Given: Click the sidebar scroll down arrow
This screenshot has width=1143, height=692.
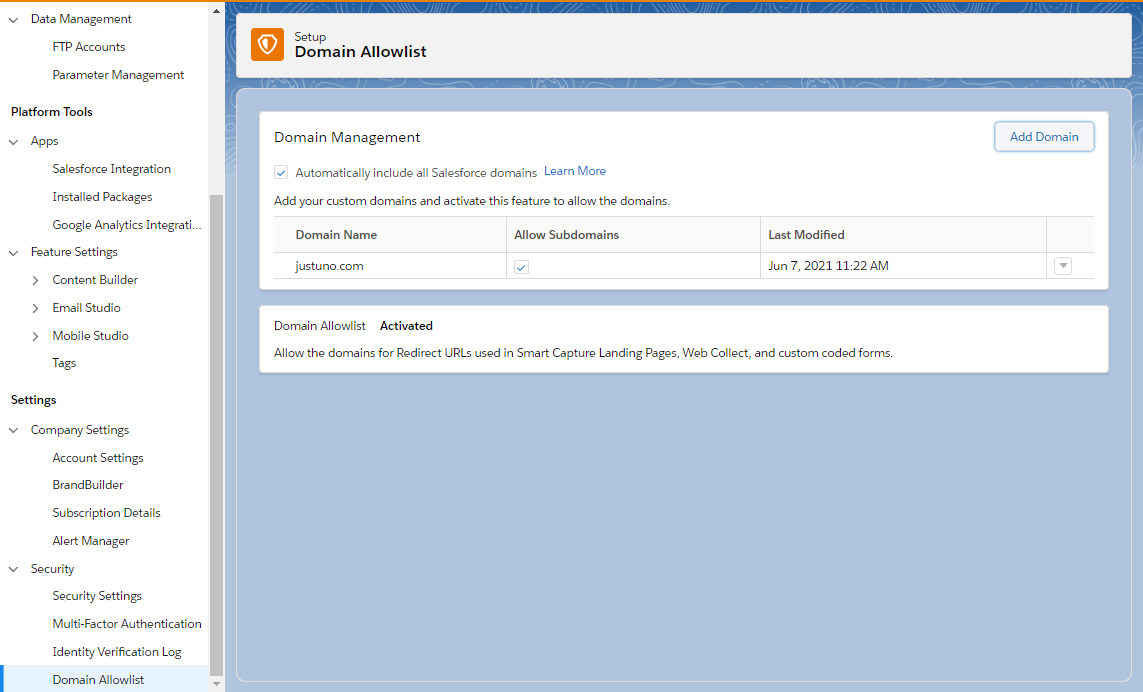Looking at the screenshot, I should [x=217, y=684].
